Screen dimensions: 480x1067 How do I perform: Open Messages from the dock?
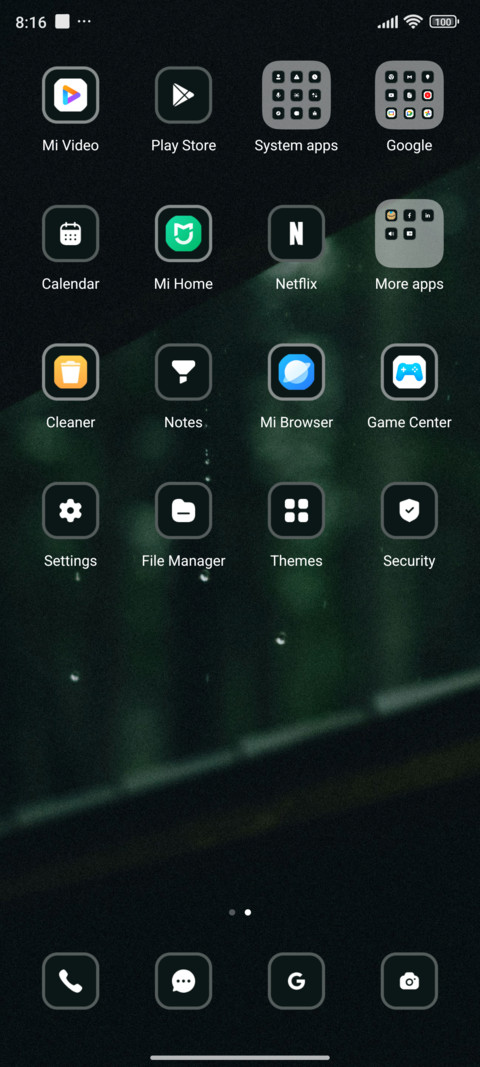click(183, 981)
